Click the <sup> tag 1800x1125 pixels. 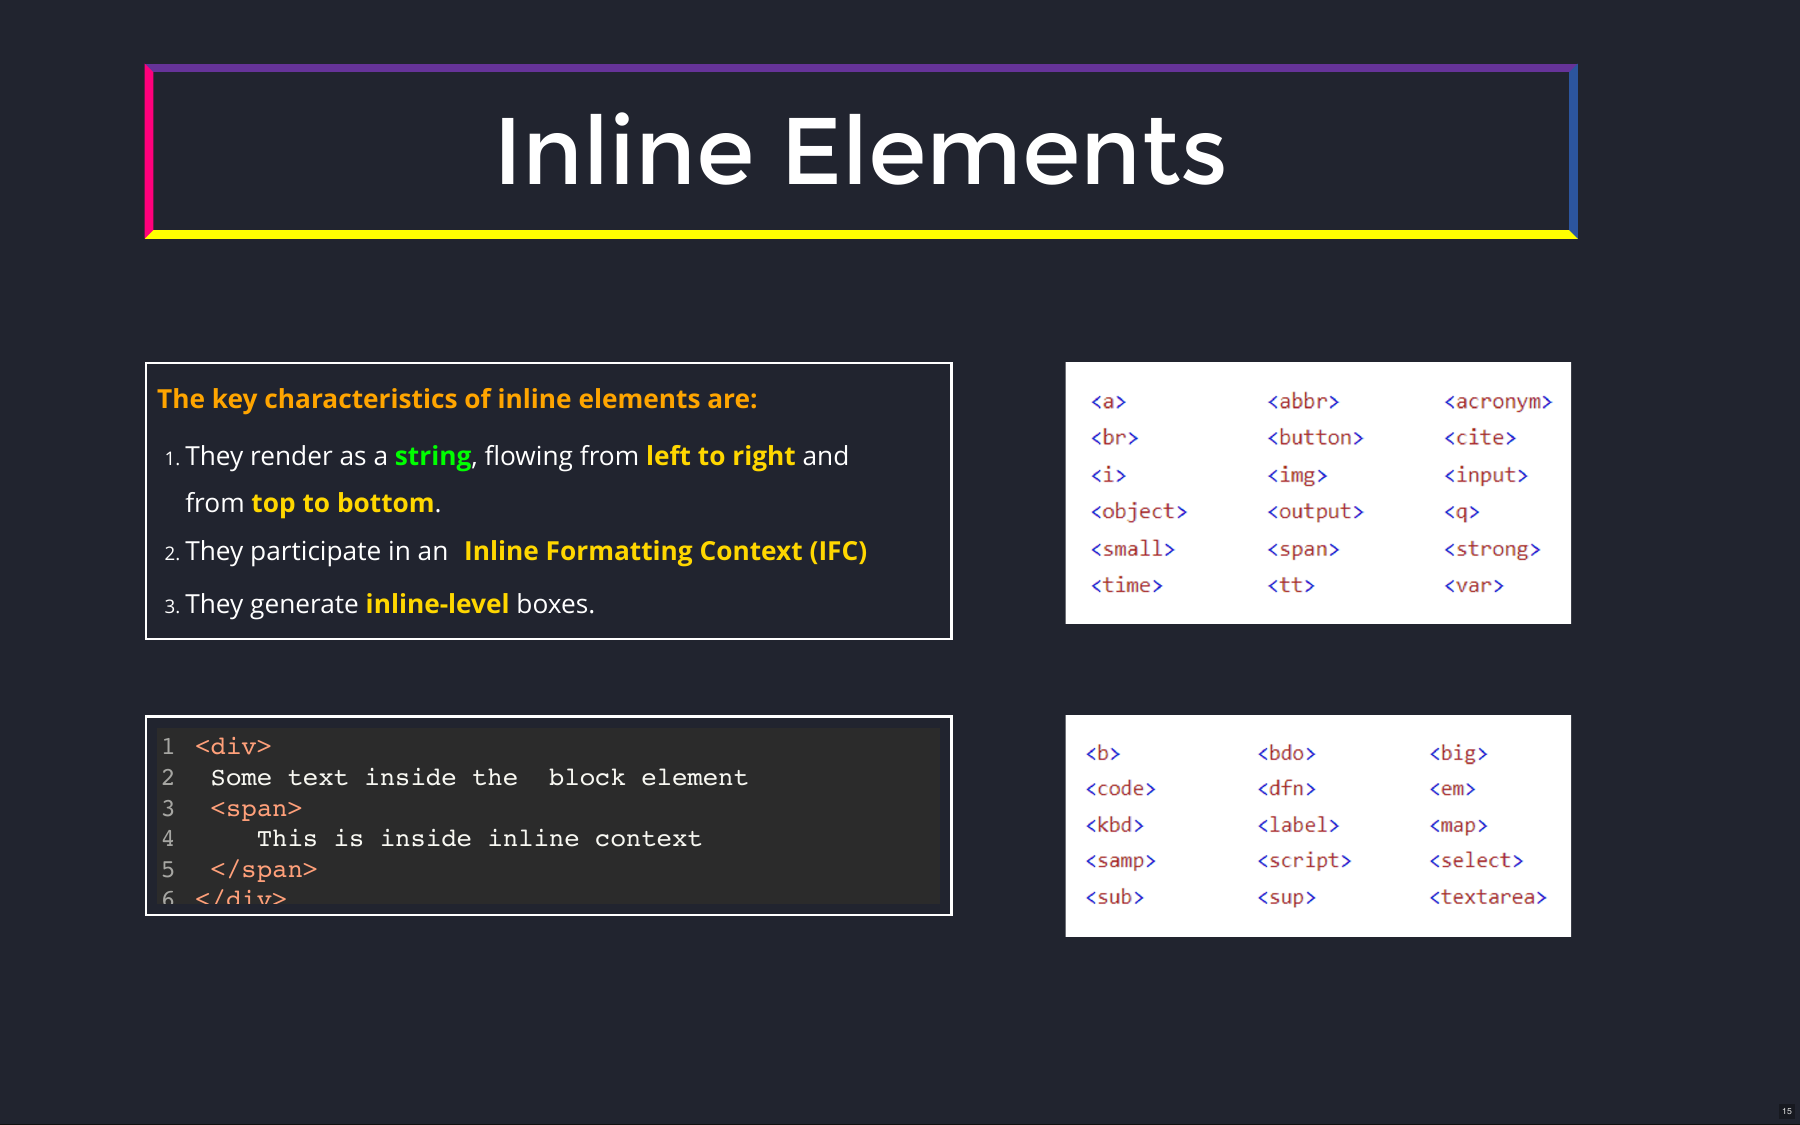point(1287,897)
